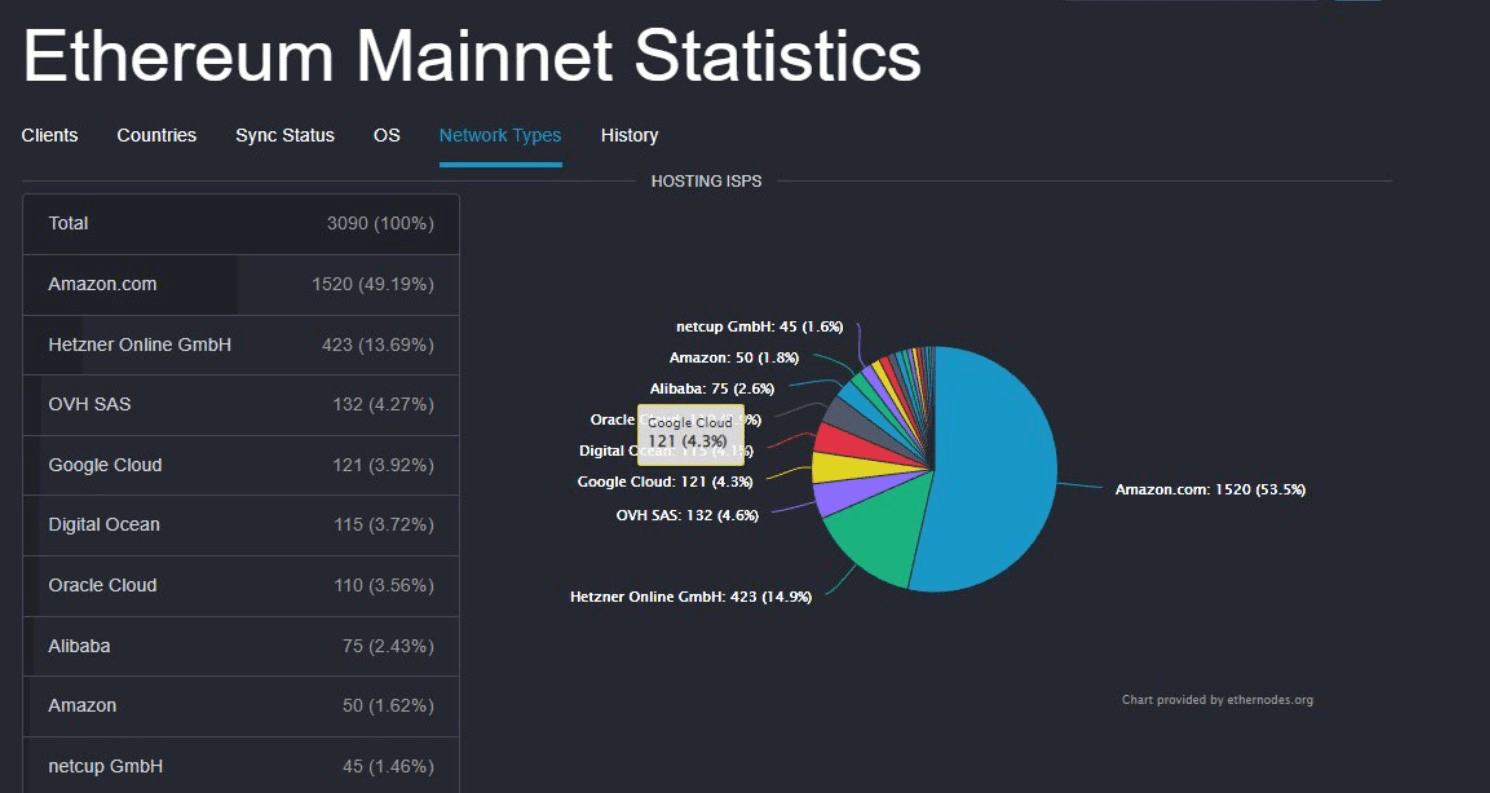Click the Amazon: 50 (1.8%) chart label
1490x793 pixels.
tap(734, 358)
